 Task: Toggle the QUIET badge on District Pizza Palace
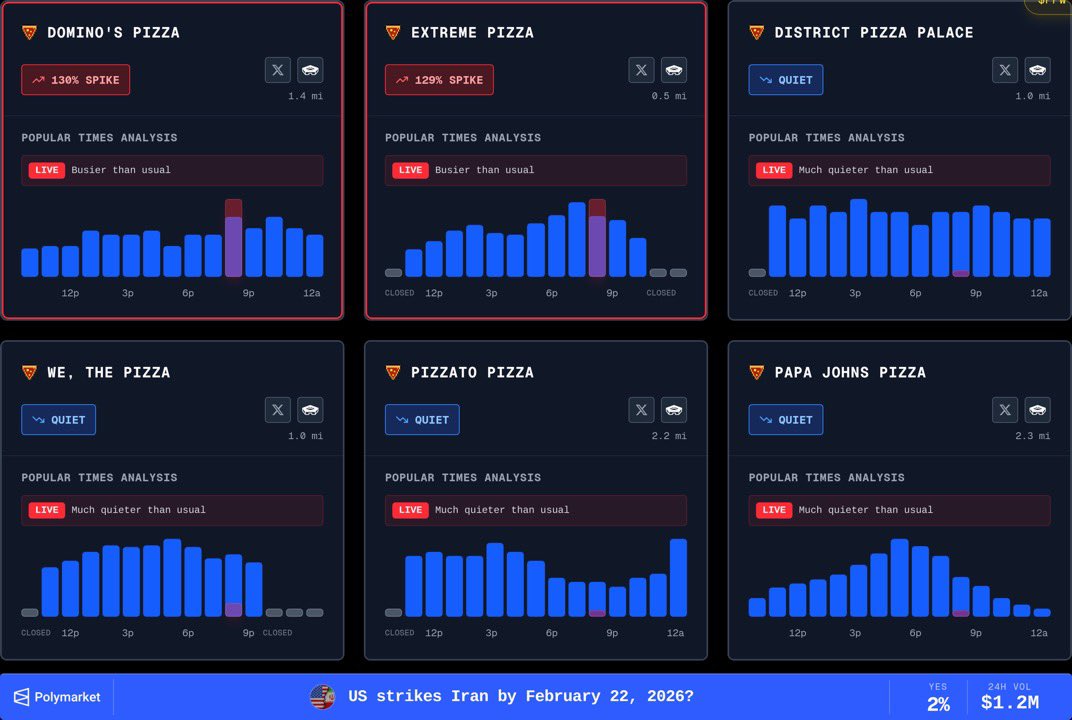tap(786, 79)
